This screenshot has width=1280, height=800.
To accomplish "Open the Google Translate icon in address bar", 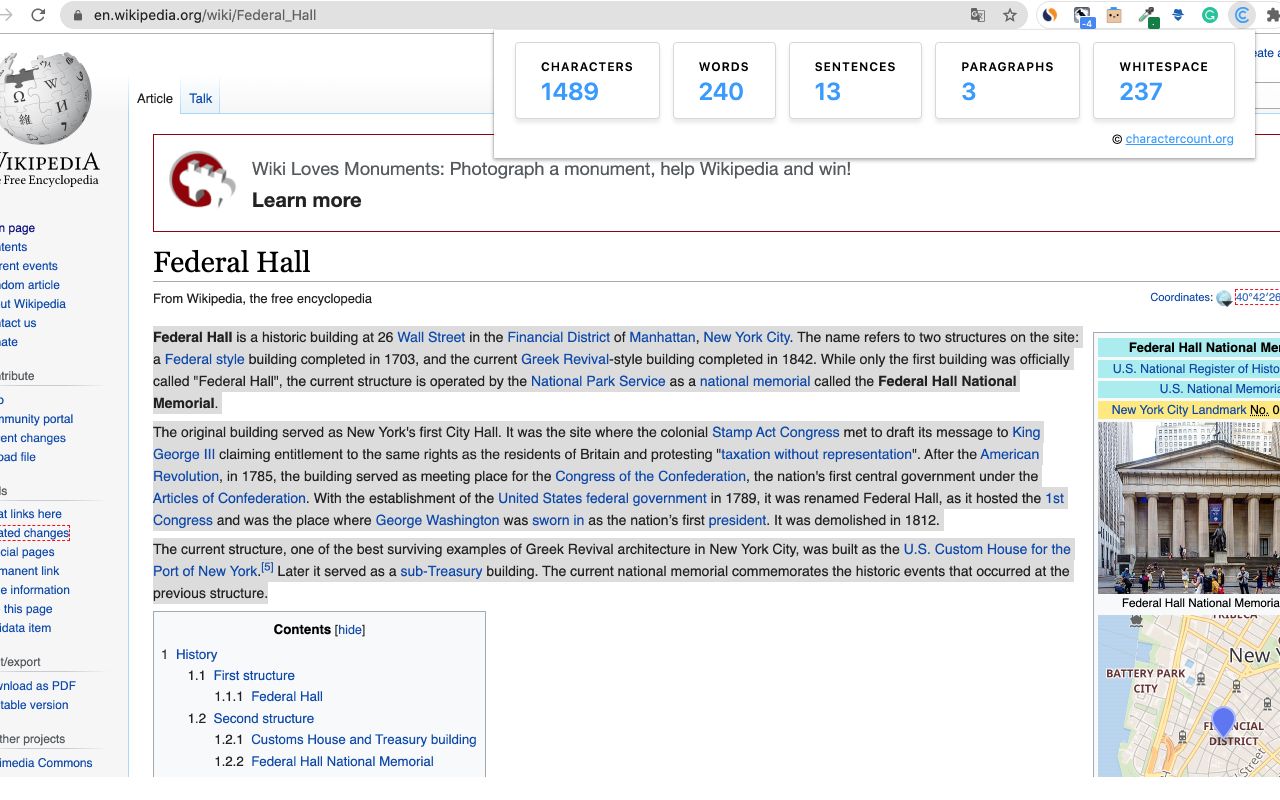I will [x=978, y=15].
